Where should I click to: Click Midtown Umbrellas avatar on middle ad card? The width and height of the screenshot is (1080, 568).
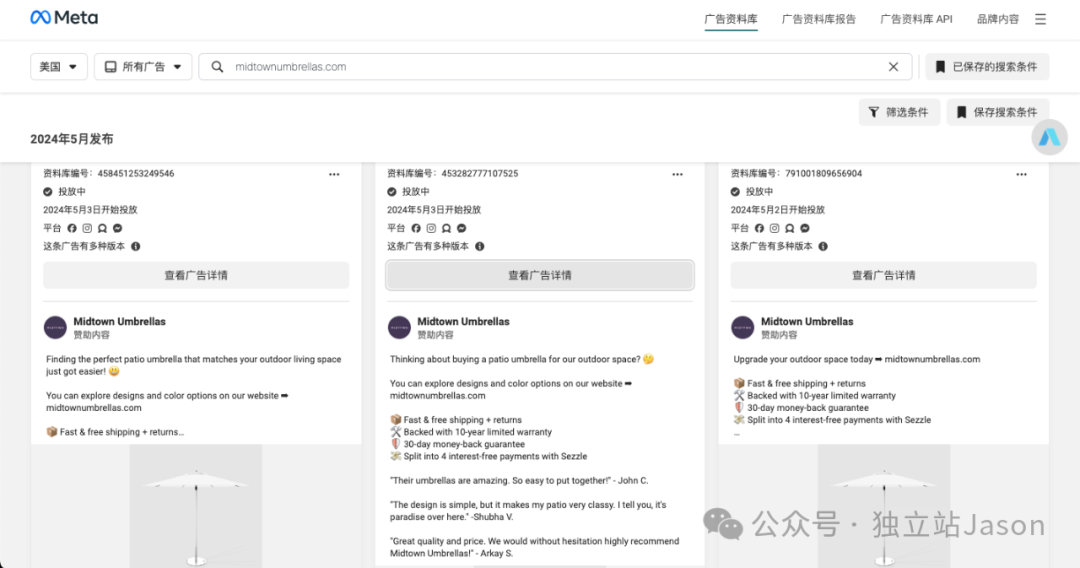tap(399, 327)
